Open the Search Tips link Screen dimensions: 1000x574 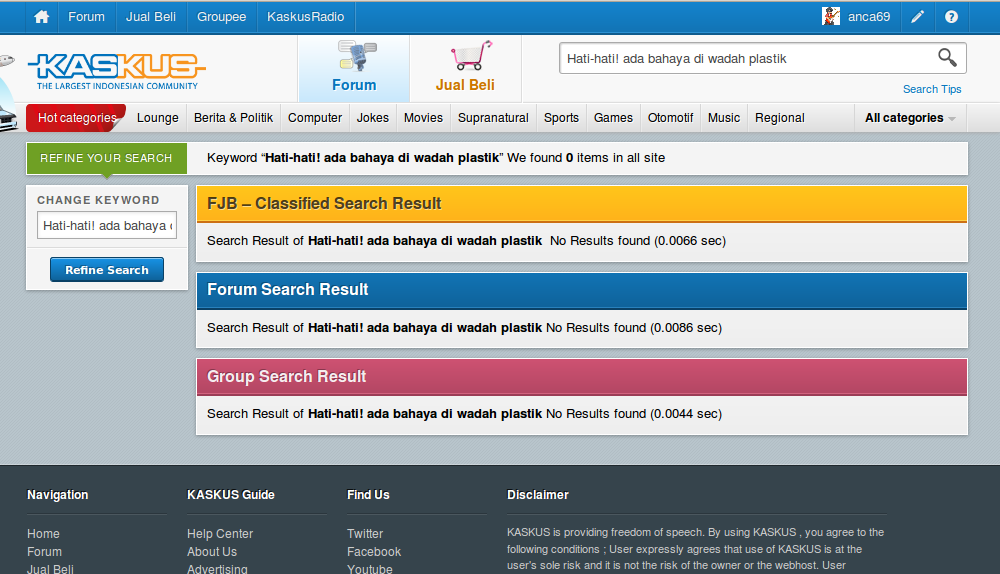pos(932,89)
